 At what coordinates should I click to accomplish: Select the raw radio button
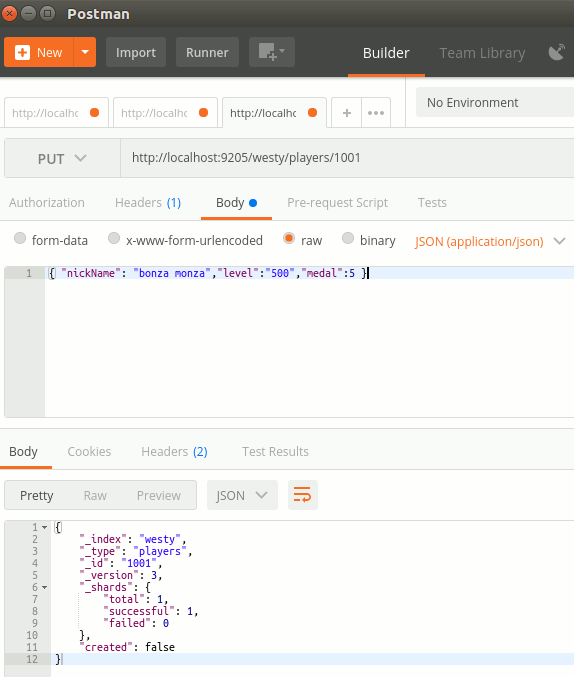(x=289, y=238)
